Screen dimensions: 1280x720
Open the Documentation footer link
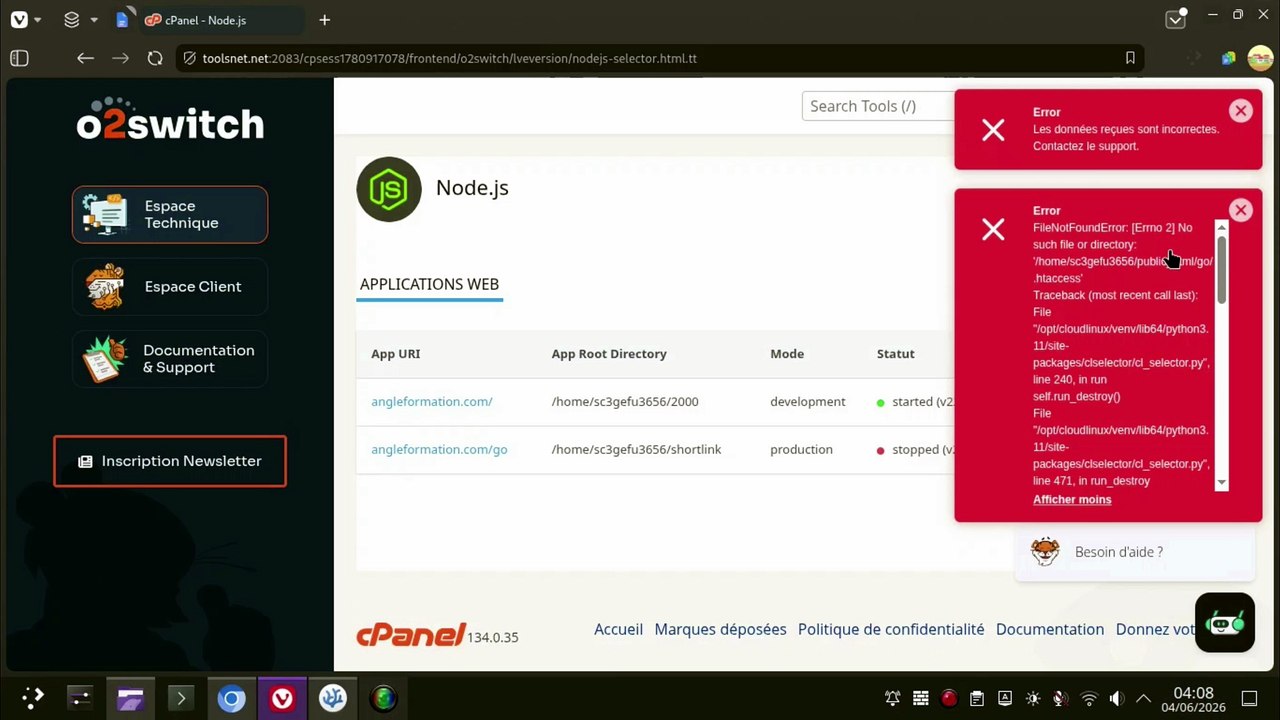pos(1050,629)
